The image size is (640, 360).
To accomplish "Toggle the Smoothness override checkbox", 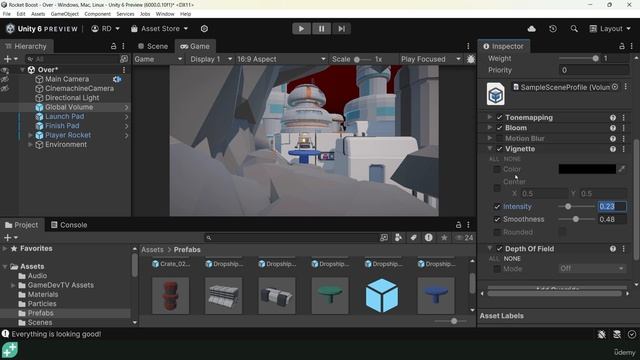I will click(497, 220).
